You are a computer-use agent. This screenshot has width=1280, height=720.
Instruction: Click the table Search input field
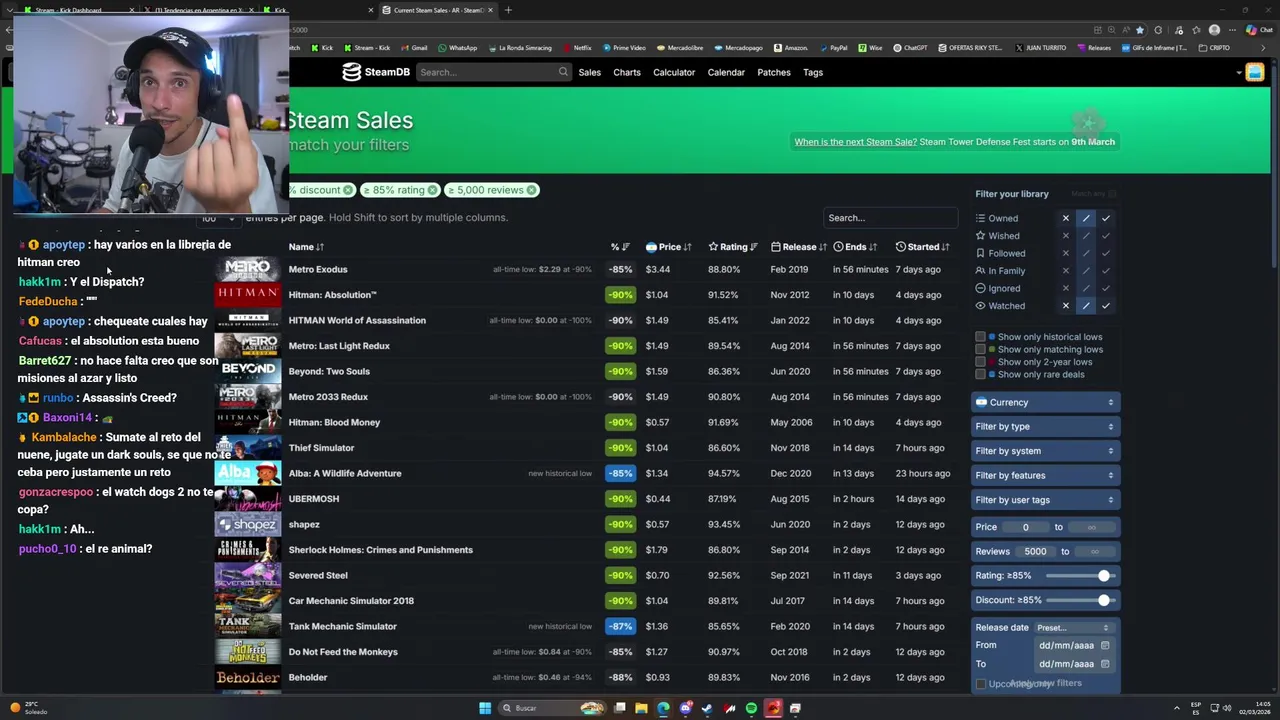click(x=890, y=218)
